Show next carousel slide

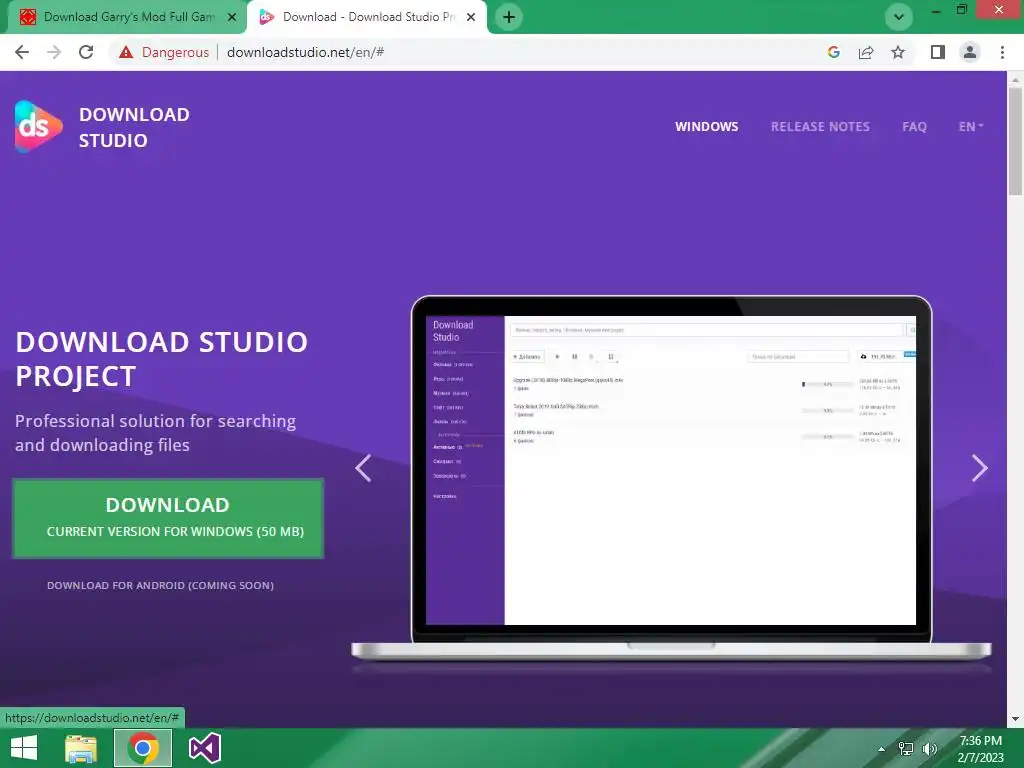[x=980, y=468]
